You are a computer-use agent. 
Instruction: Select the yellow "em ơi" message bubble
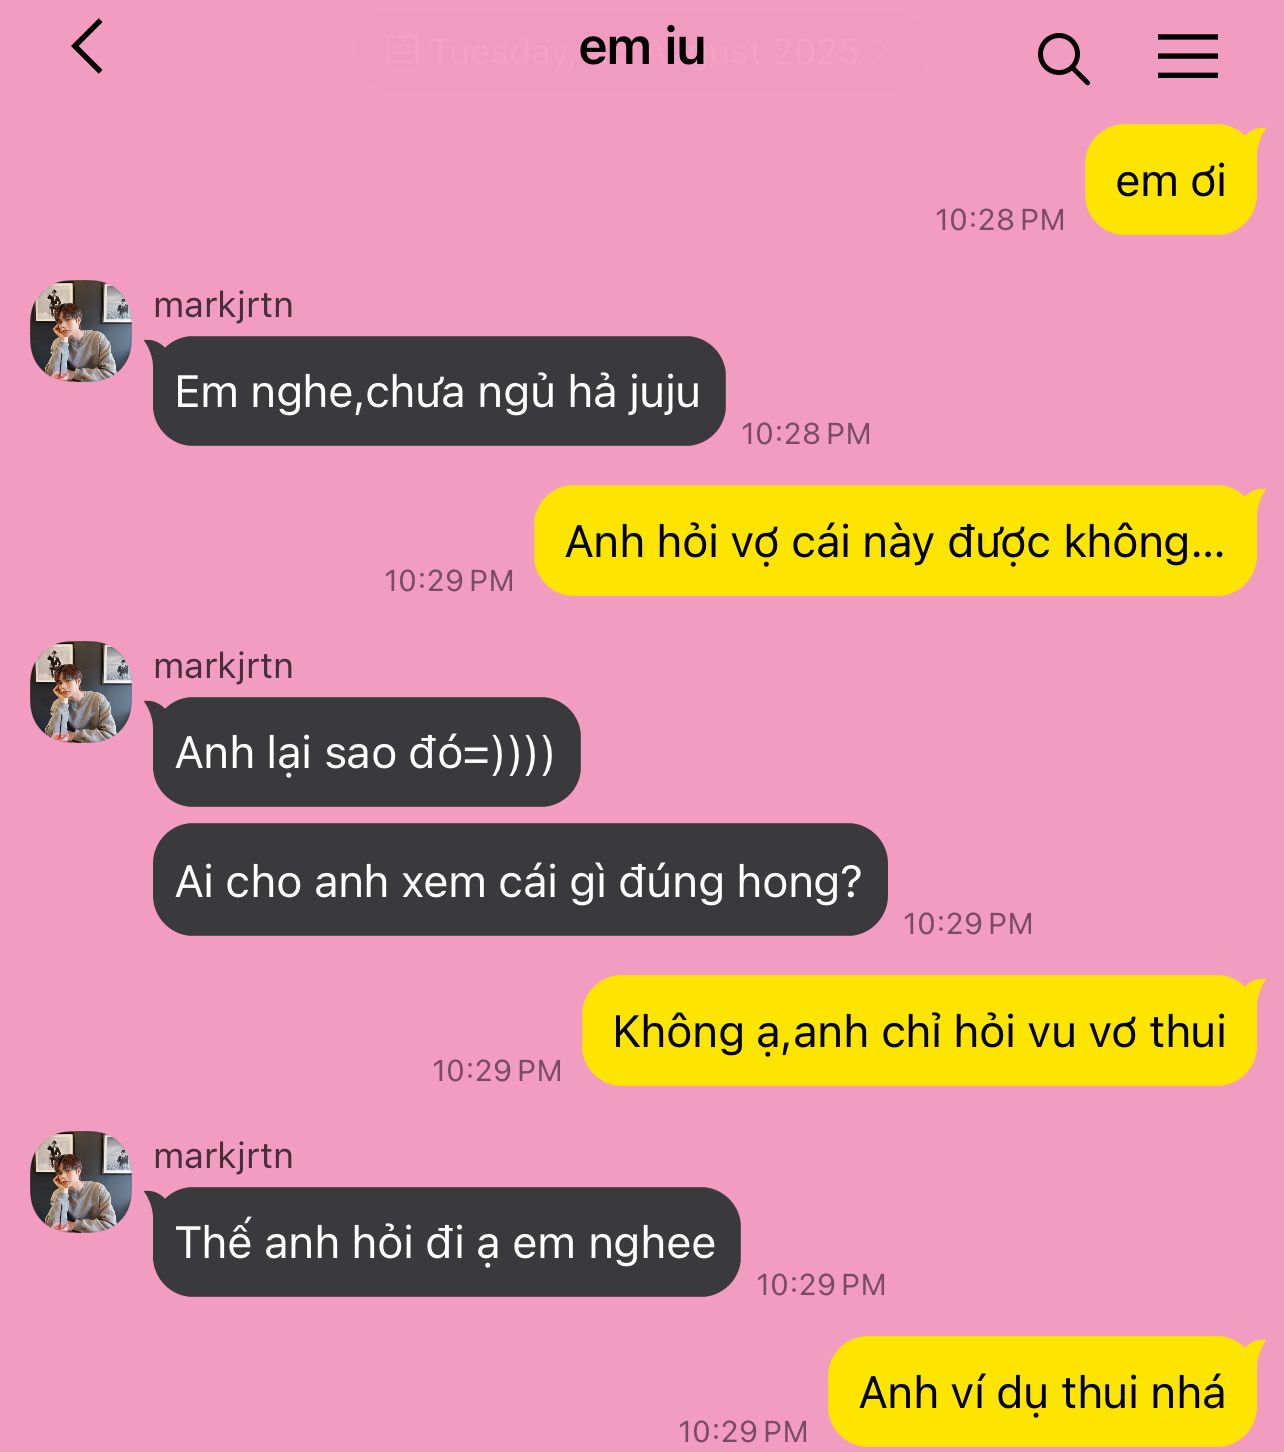pos(1171,180)
